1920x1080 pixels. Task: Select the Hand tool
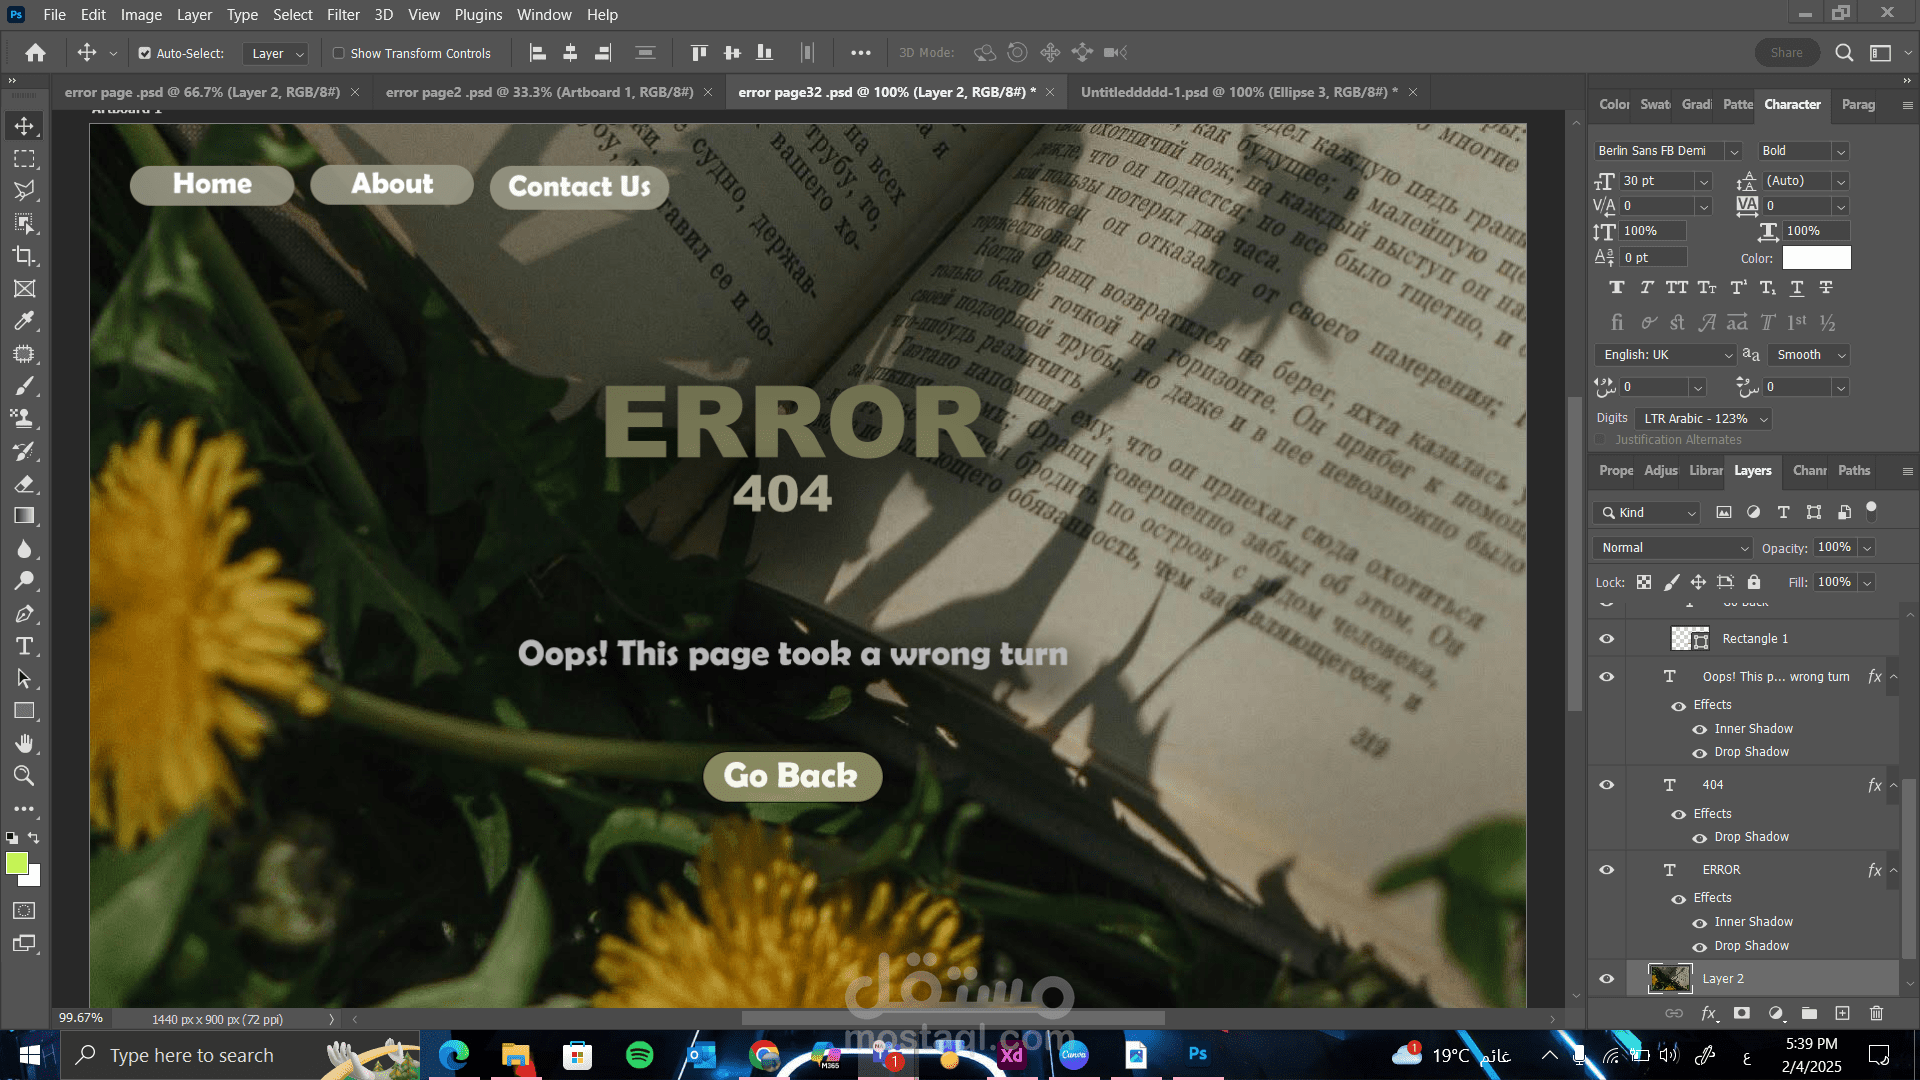(25, 743)
